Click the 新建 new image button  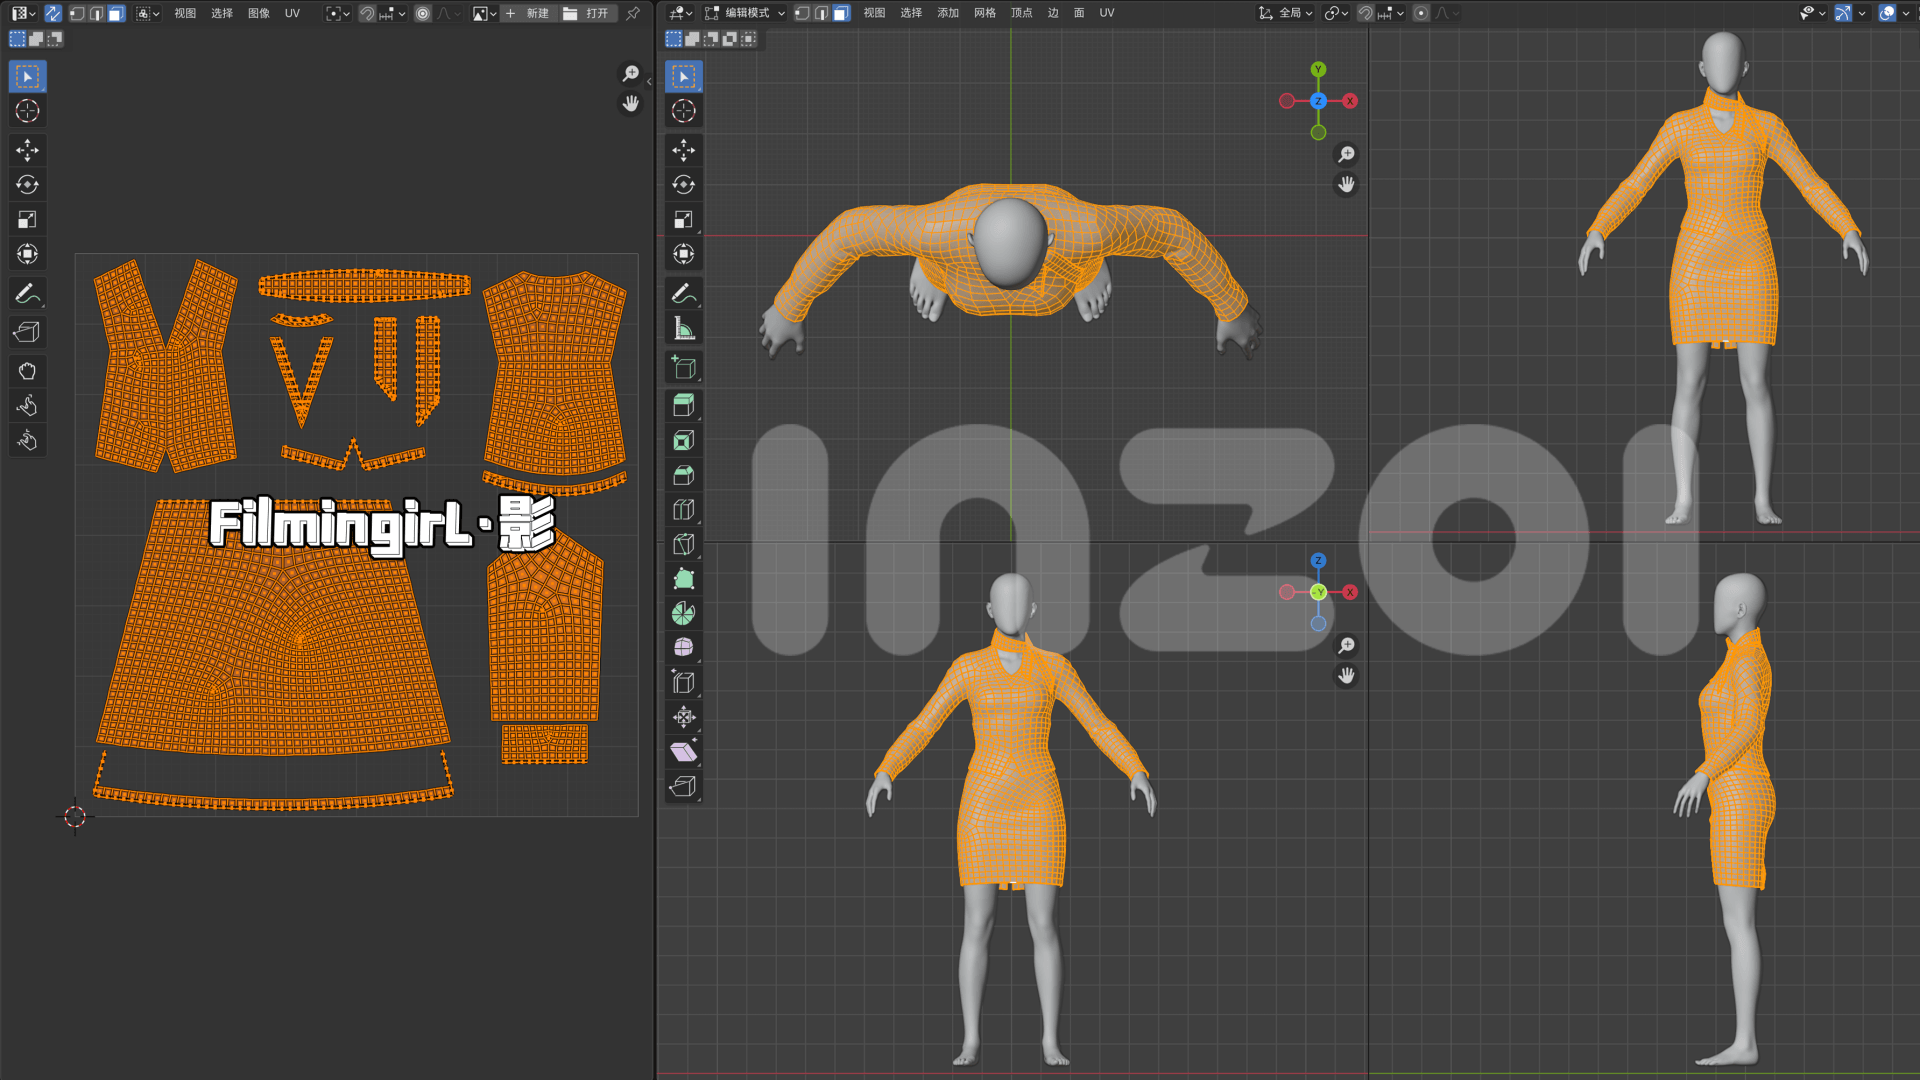click(529, 13)
